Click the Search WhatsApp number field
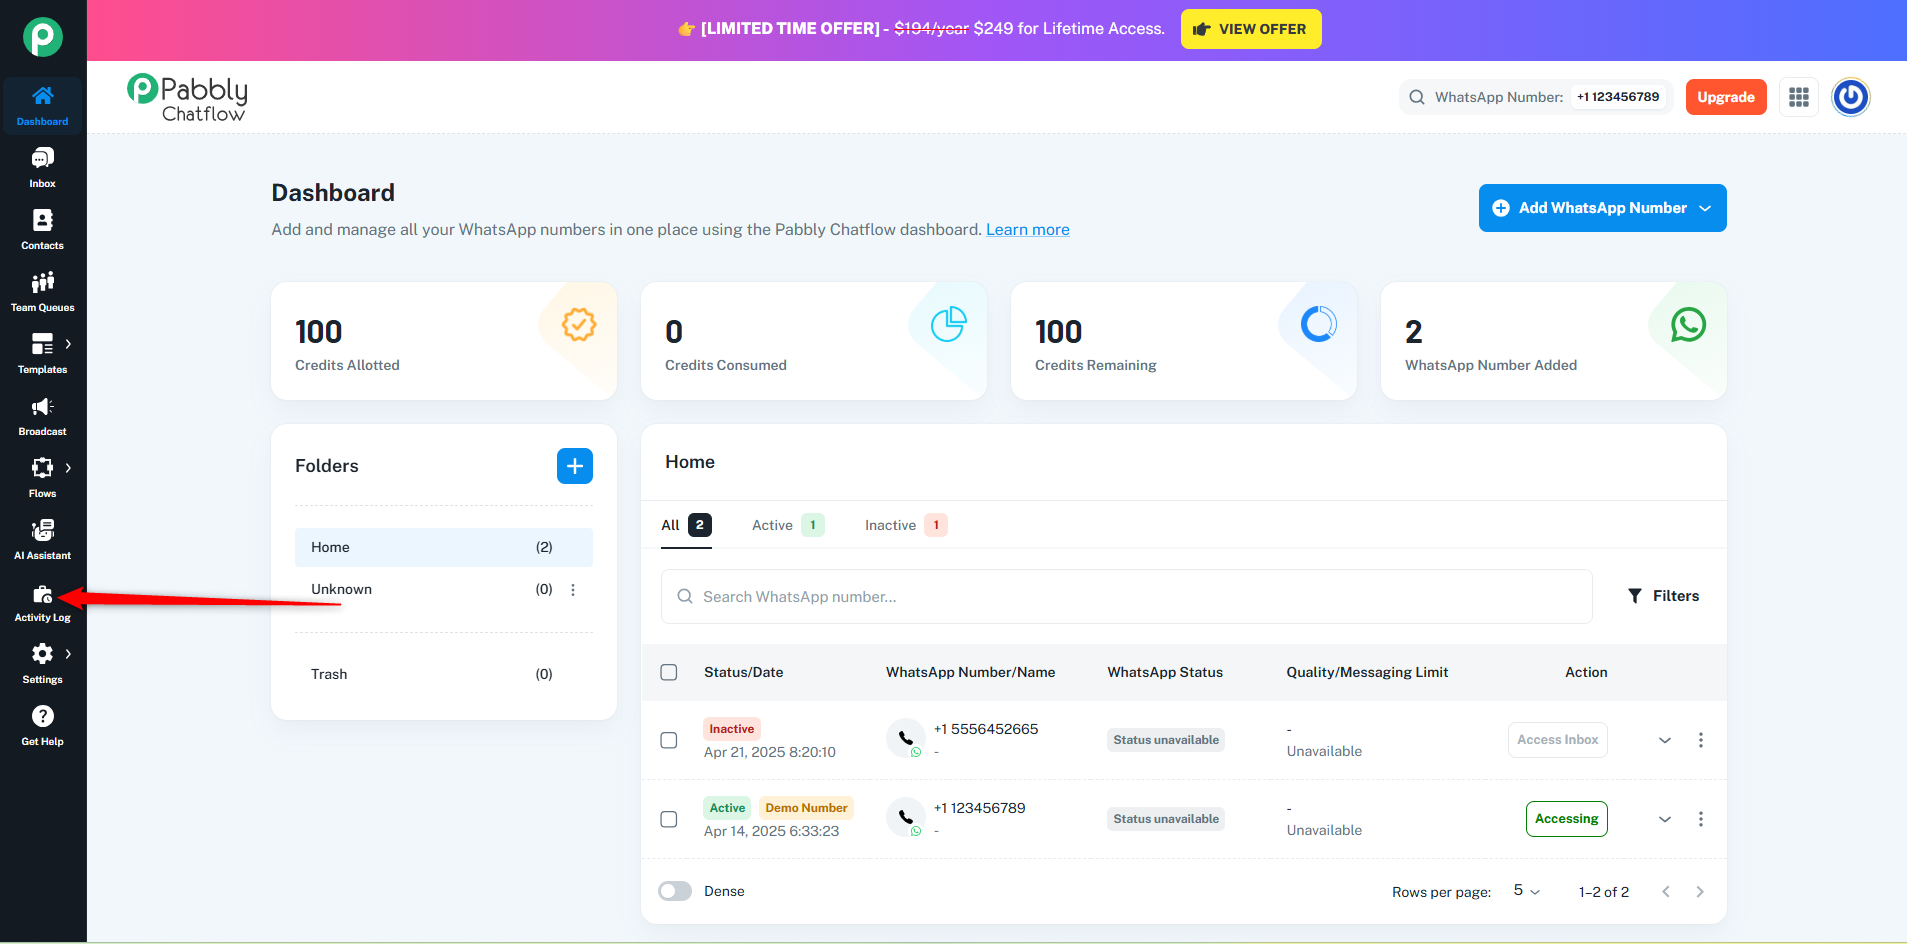Screen dimensions: 1907x944 pyautogui.click(x=1127, y=597)
